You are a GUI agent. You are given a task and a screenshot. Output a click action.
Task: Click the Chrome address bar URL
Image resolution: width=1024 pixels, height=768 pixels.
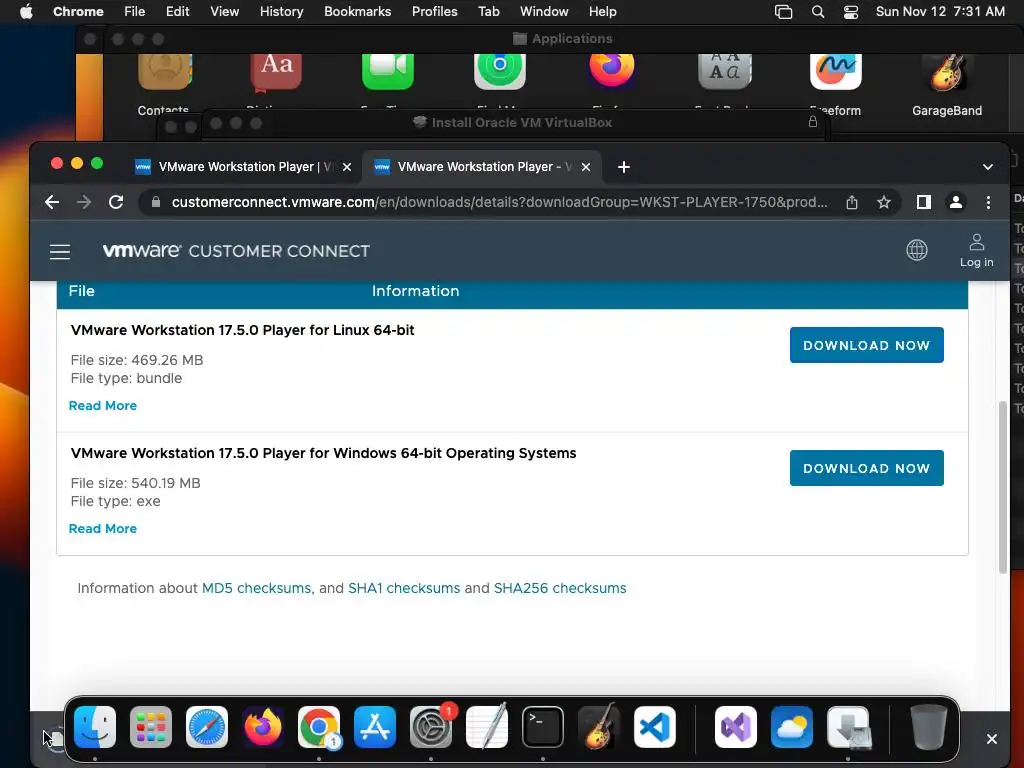500,202
